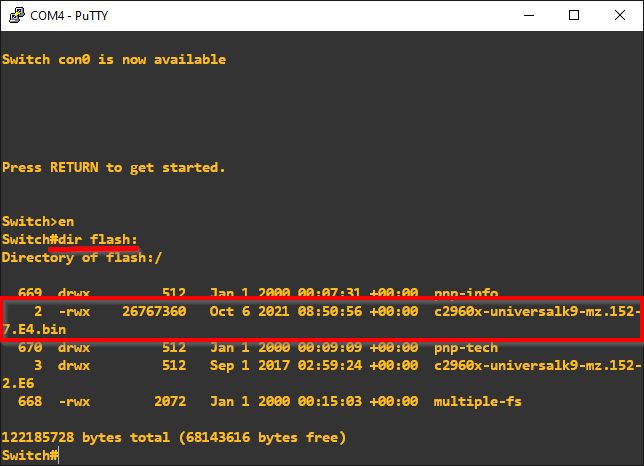Click the "Press RETURN to get started" text
644x466 pixels.
(114, 167)
